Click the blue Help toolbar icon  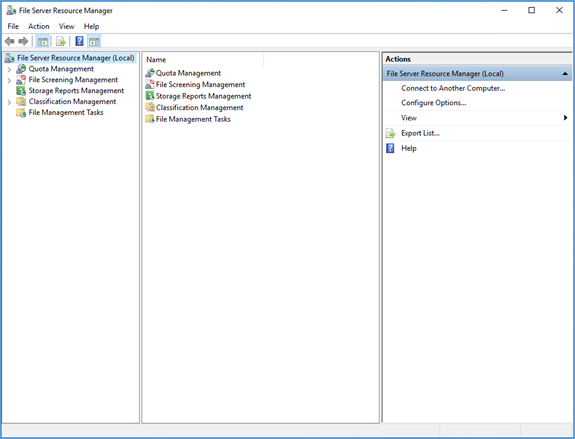(x=79, y=41)
